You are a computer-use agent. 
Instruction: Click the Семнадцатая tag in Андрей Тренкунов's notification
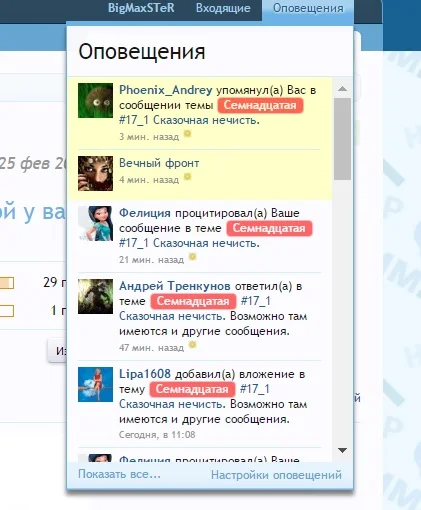coord(193,301)
